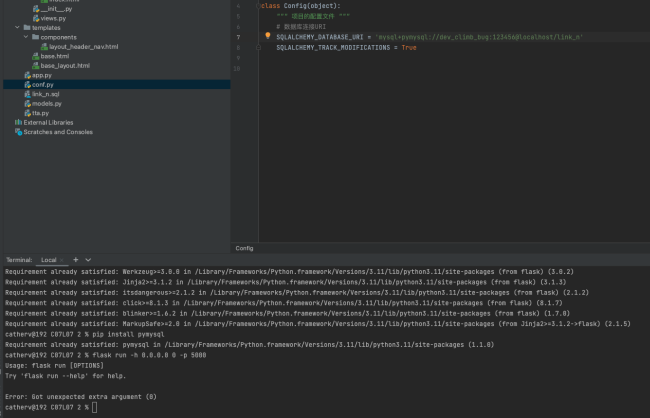Open tta.py file
This screenshot has width=650, height=418.
(x=41, y=113)
